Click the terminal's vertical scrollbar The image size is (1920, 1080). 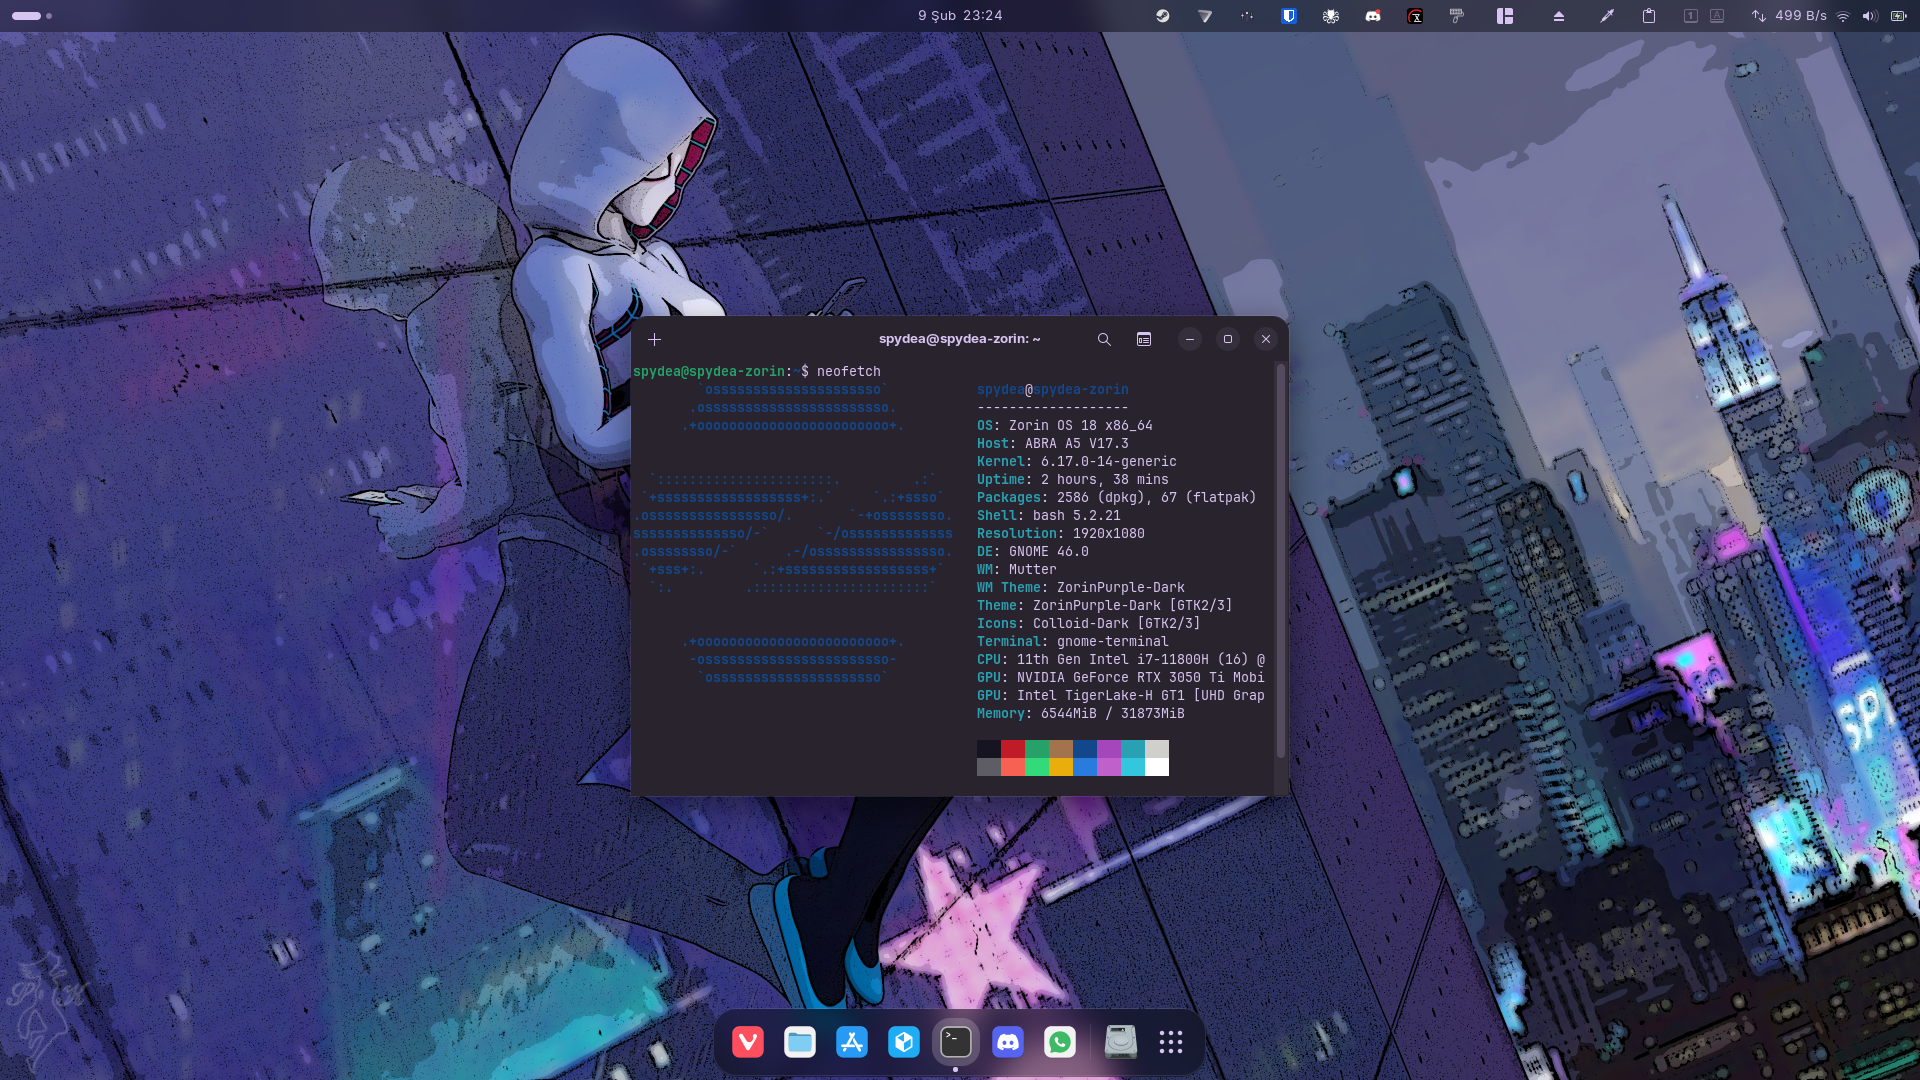1280,560
